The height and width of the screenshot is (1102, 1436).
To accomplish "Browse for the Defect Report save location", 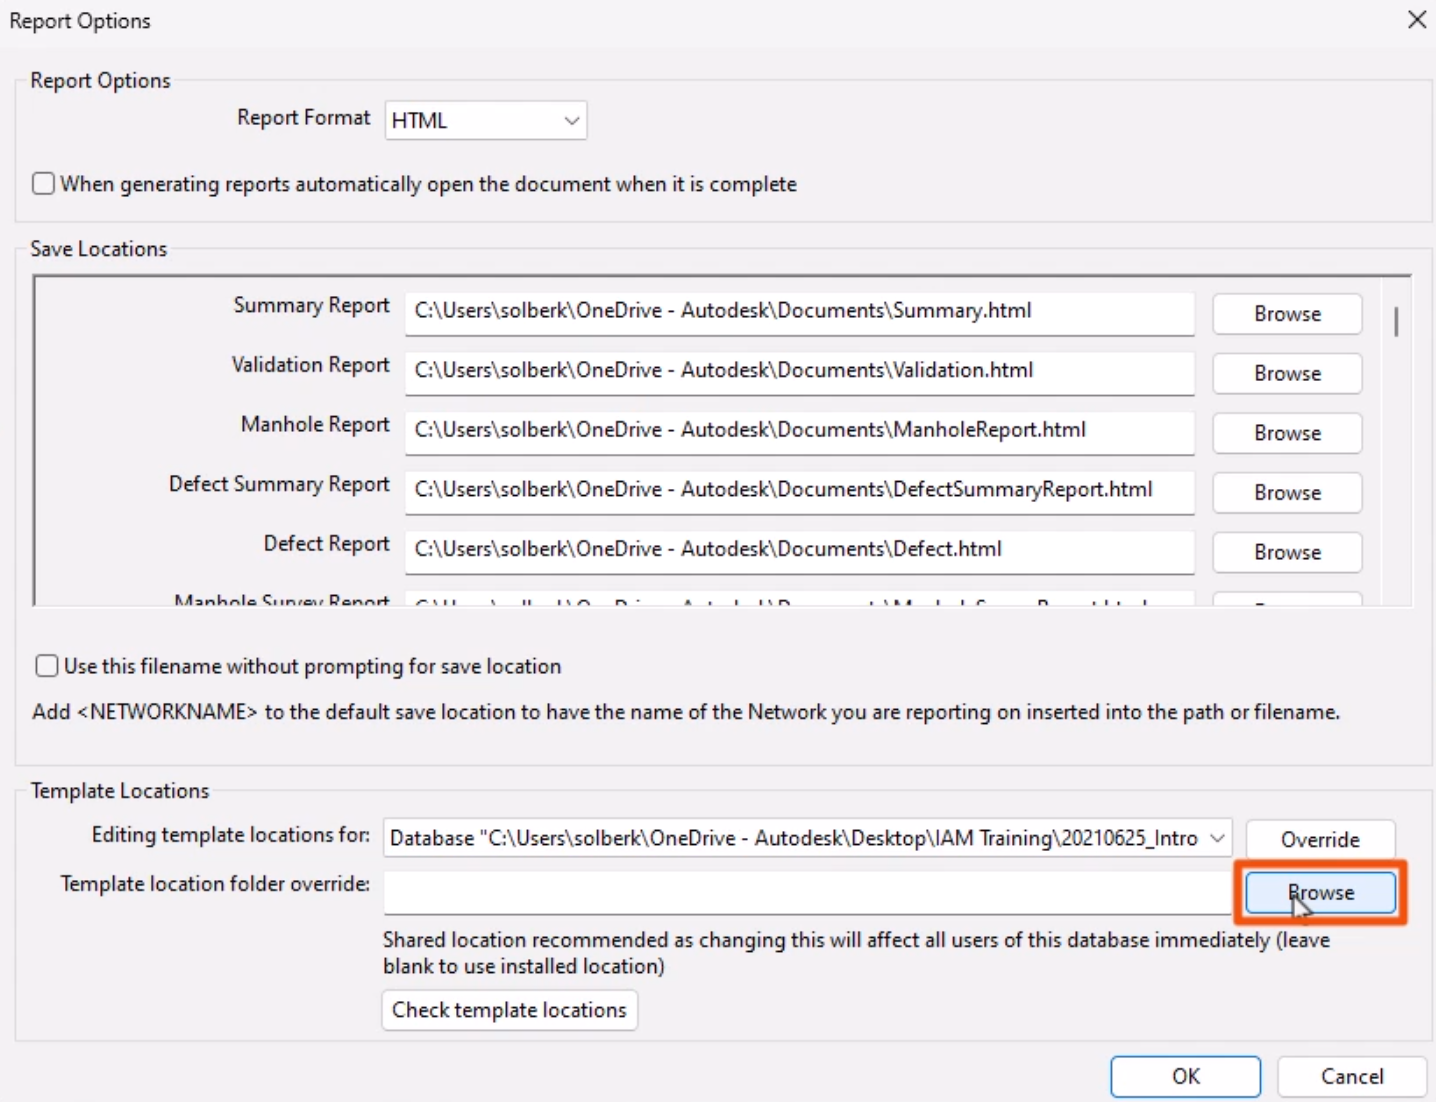I will pyautogui.click(x=1287, y=552).
